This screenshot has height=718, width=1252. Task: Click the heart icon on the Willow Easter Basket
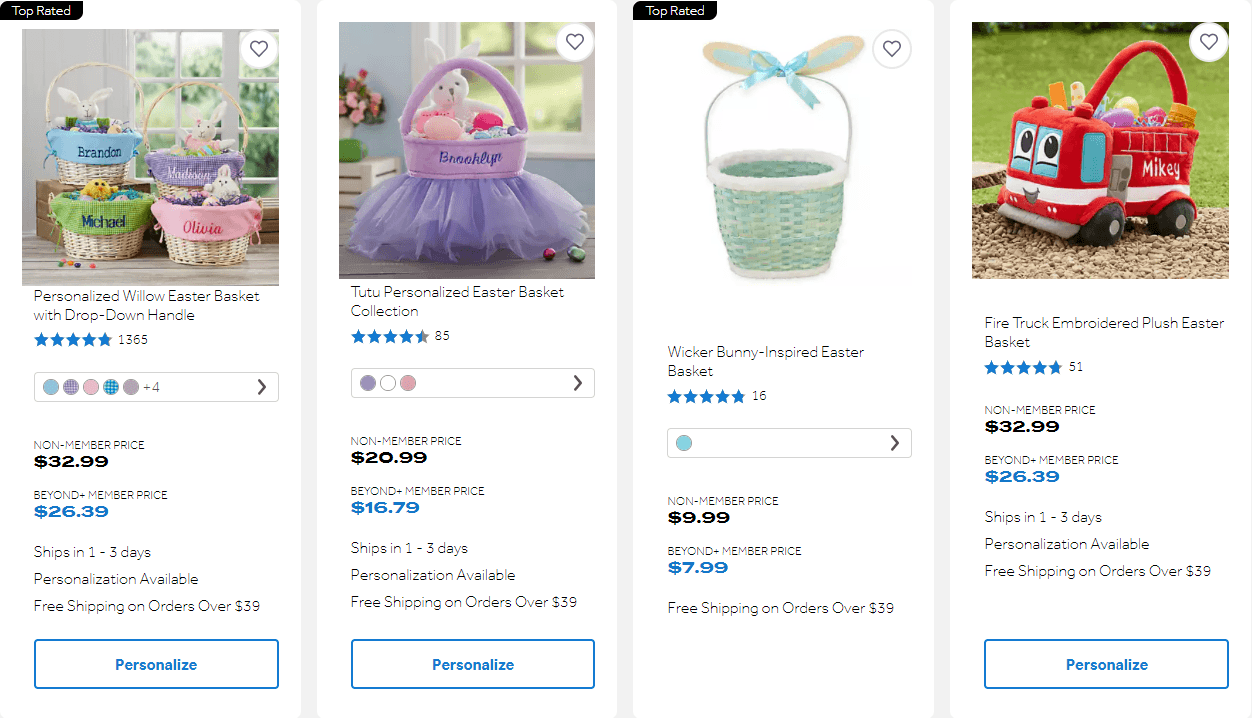(x=259, y=48)
